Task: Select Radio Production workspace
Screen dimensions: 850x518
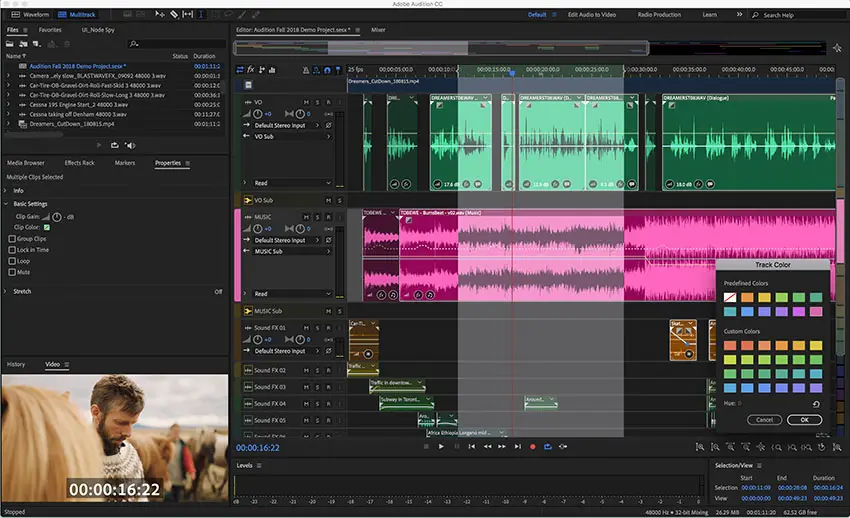Action: 659,15
